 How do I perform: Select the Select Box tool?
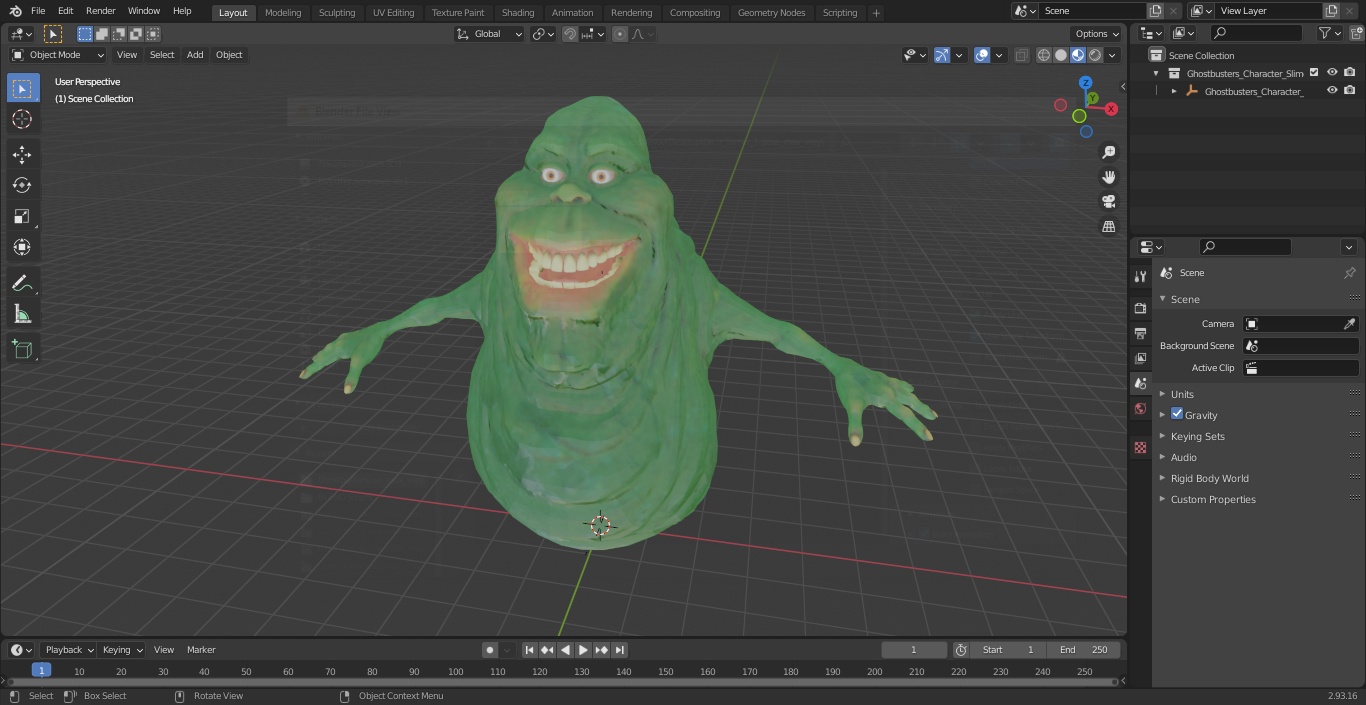pos(22,88)
